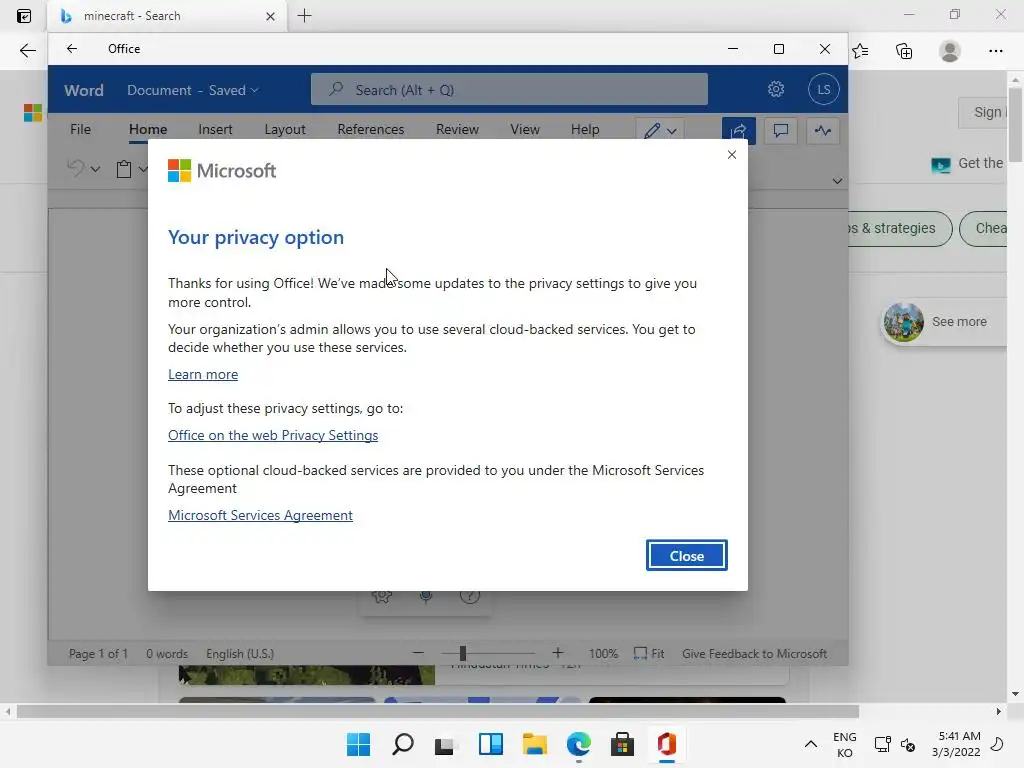This screenshot has width=1024, height=768.
Task: Click the browser page vertical scrollbar
Action: [x=1015, y=124]
